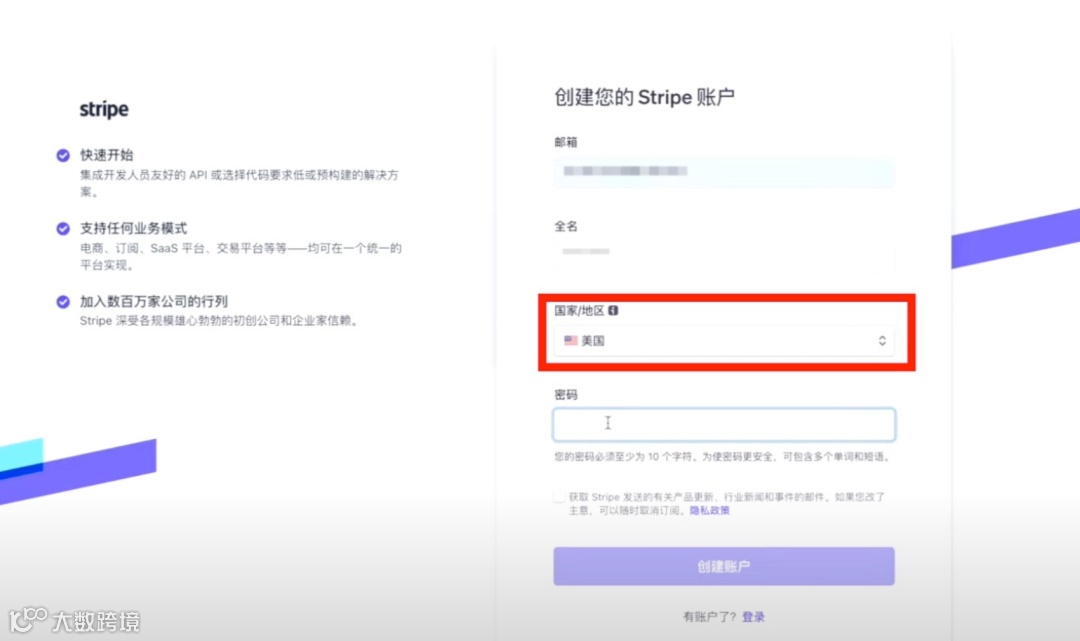
Task: Follow the 登录 sign-in link
Action: tap(753, 617)
